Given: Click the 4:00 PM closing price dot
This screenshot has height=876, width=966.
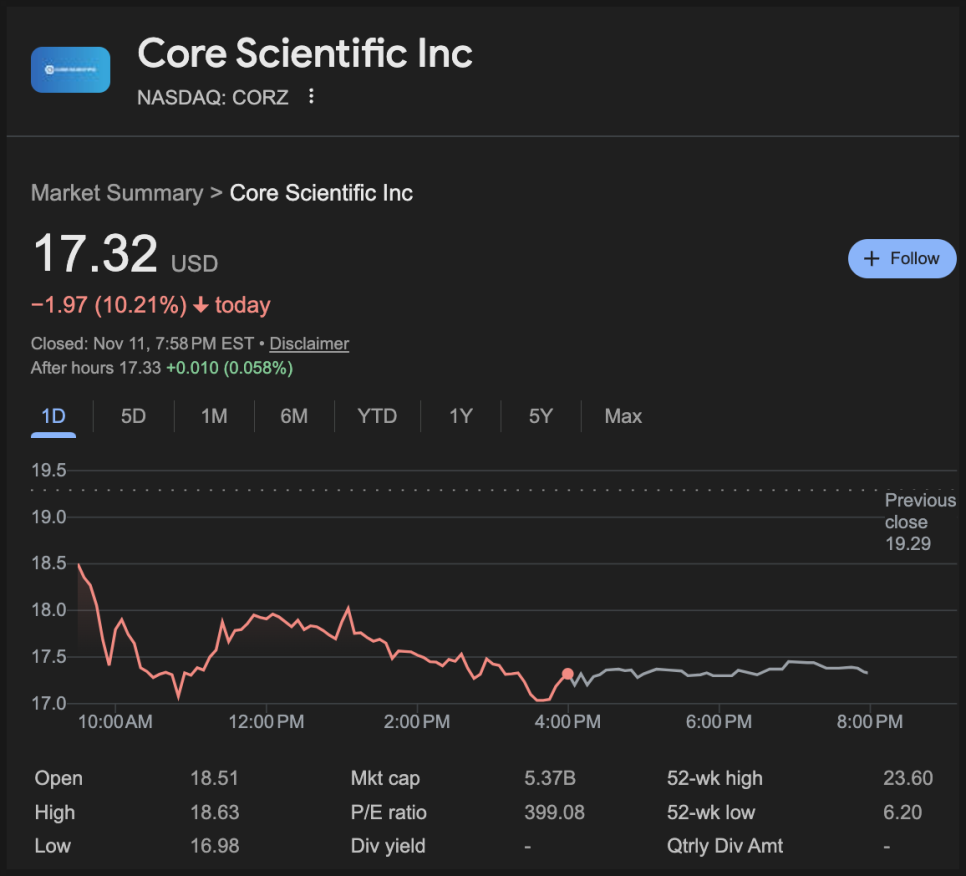Looking at the screenshot, I should (568, 674).
